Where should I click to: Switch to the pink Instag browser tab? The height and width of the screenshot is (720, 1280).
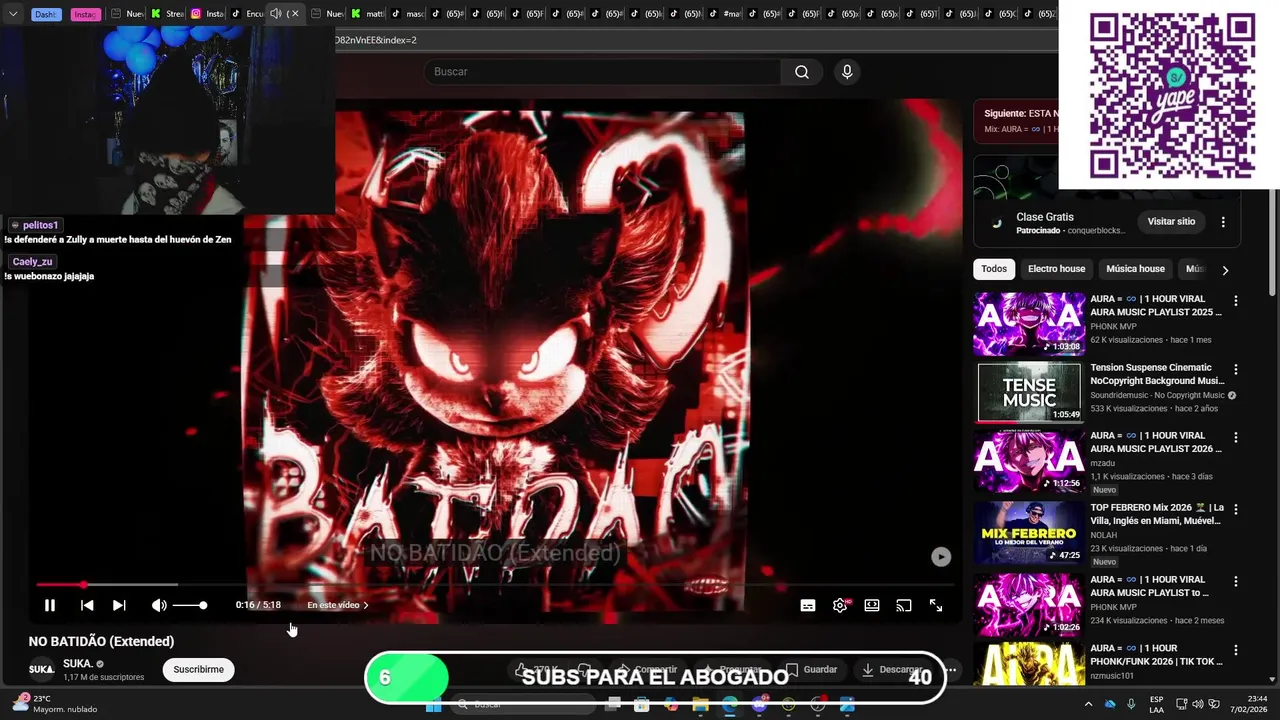coord(85,14)
